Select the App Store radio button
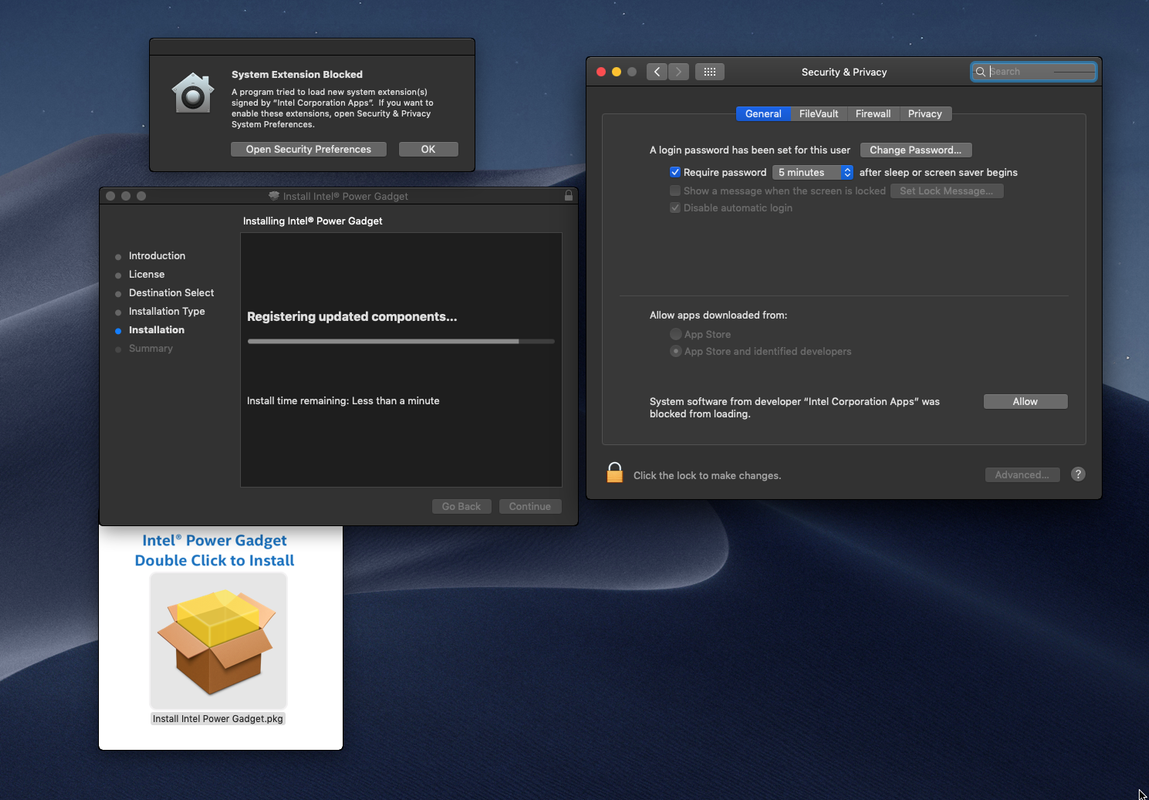Viewport: 1149px width, 800px height. coord(676,334)
